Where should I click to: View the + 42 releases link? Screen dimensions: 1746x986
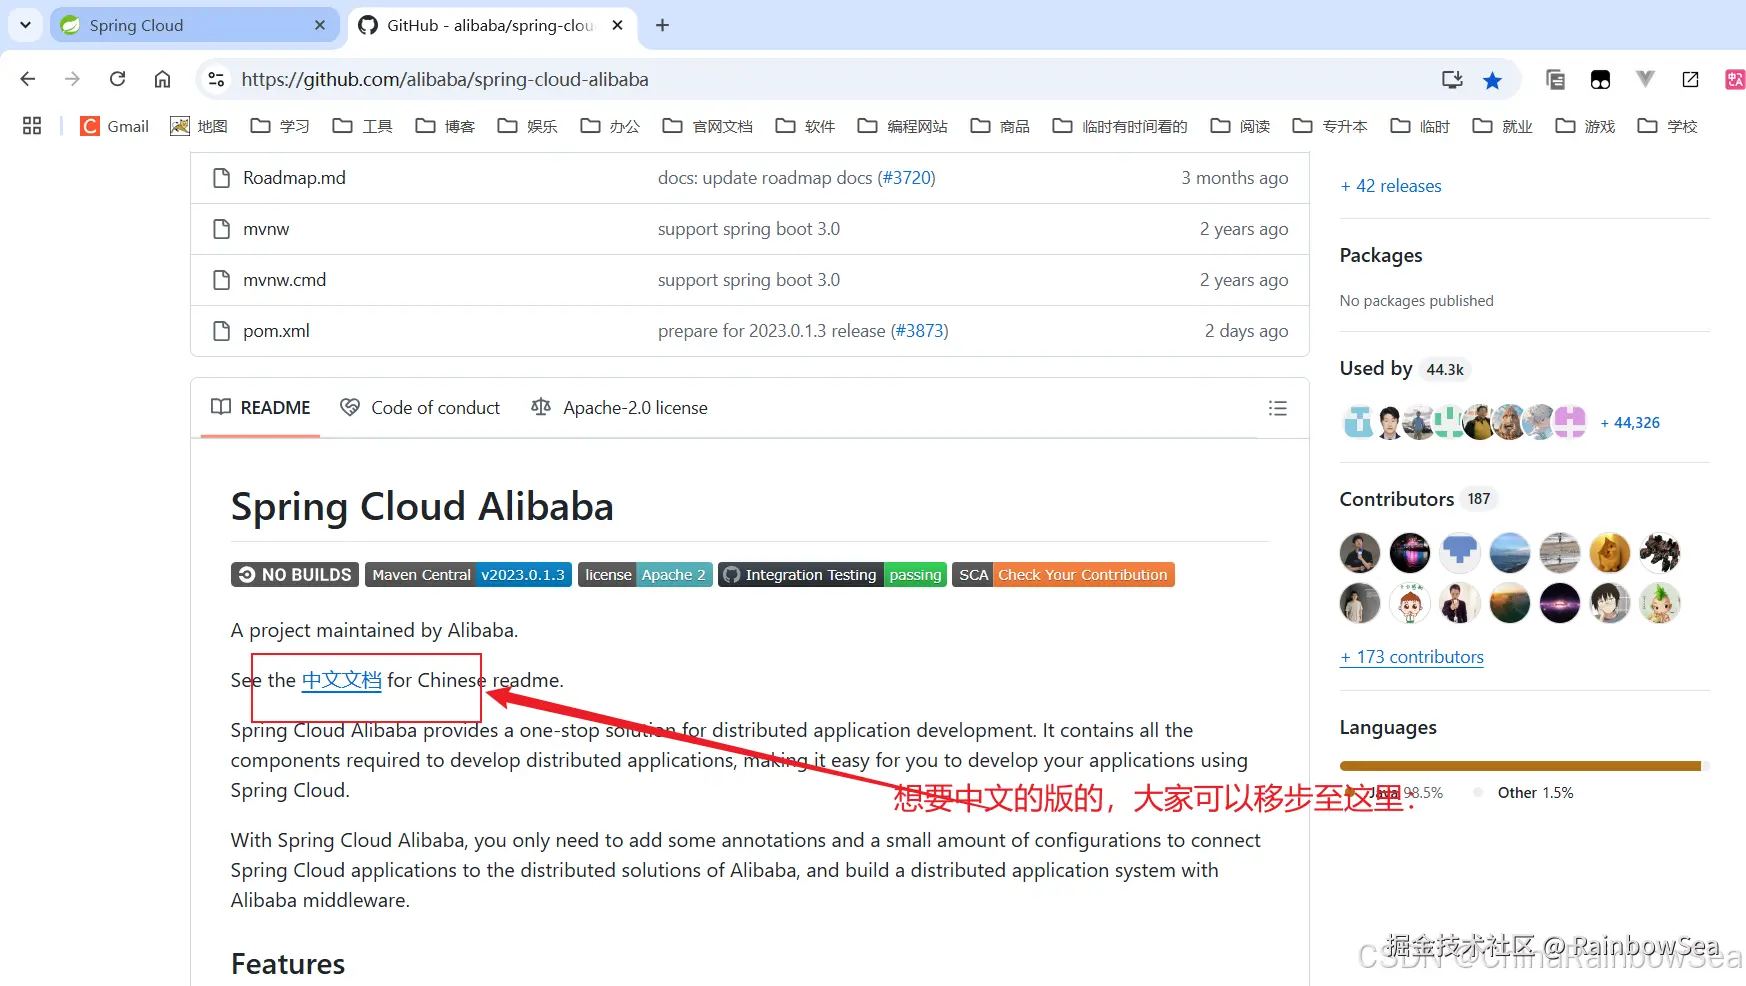(1391, 186)
